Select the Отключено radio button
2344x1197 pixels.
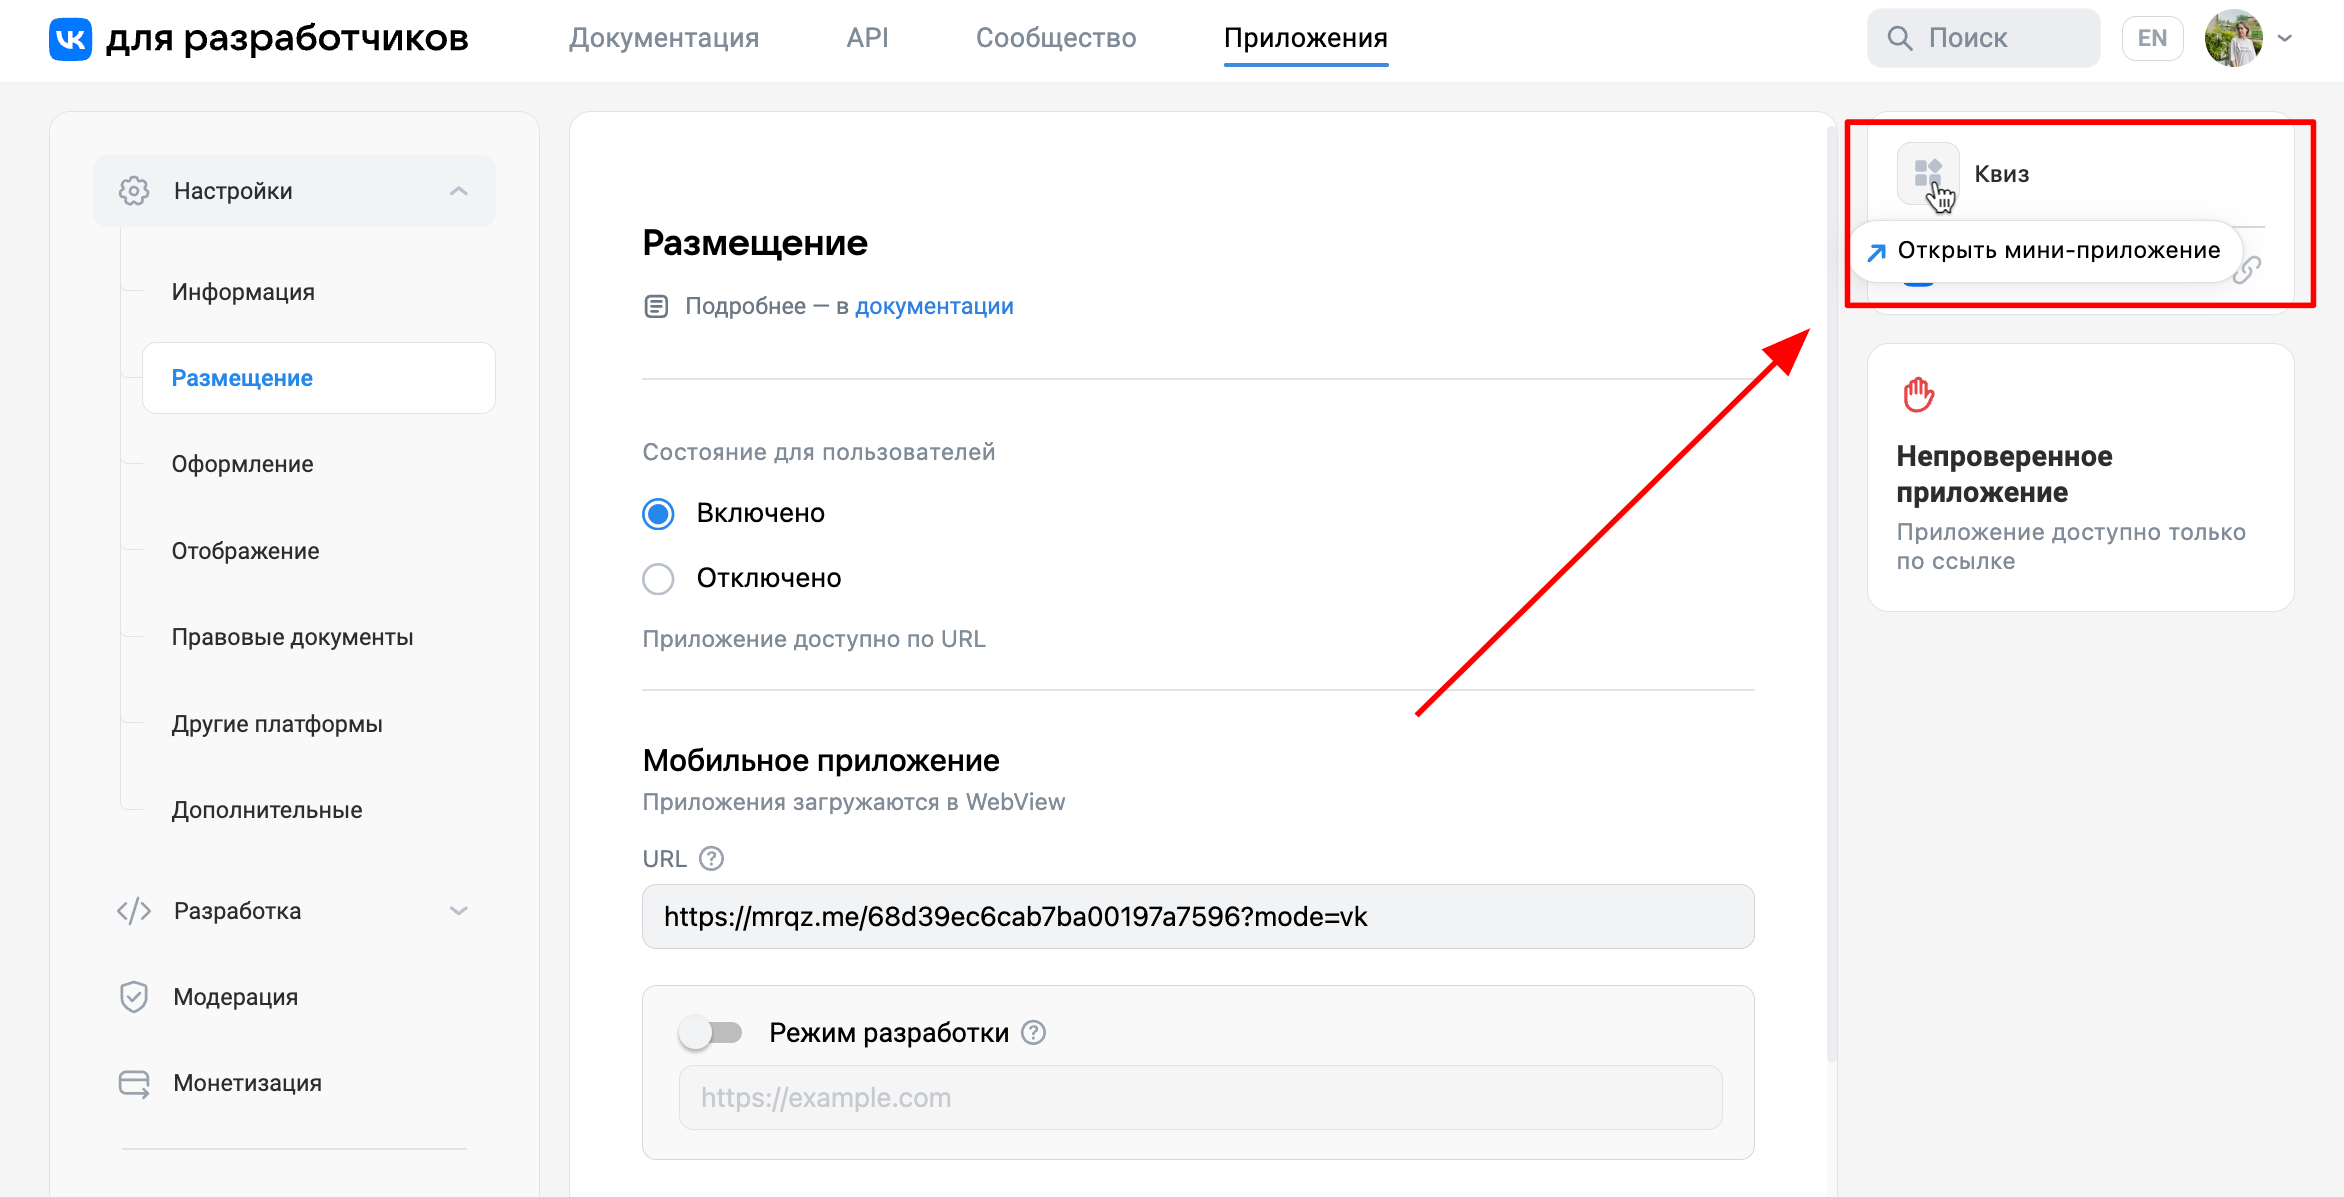click(x=658, y=579)
